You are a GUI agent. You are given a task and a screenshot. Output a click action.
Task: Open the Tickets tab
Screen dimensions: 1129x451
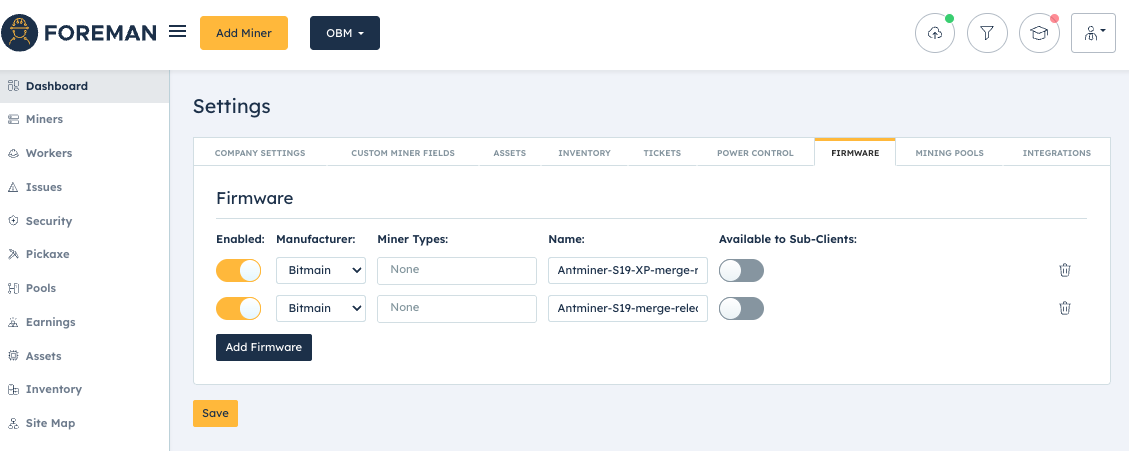coord(662,153)
